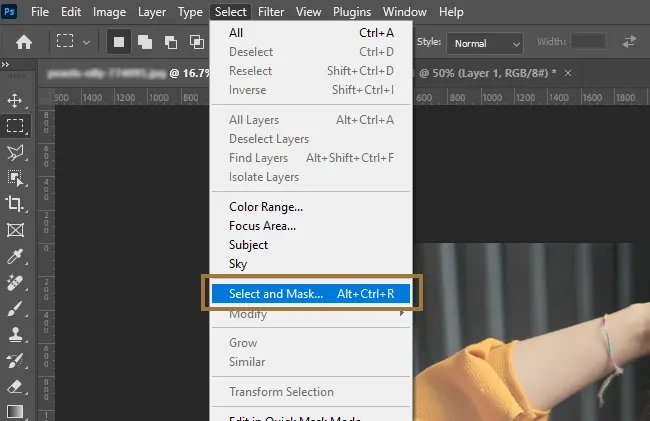This screenshot has height=421, width=650.
Task: Select the Brush tool
Action: 15,309
